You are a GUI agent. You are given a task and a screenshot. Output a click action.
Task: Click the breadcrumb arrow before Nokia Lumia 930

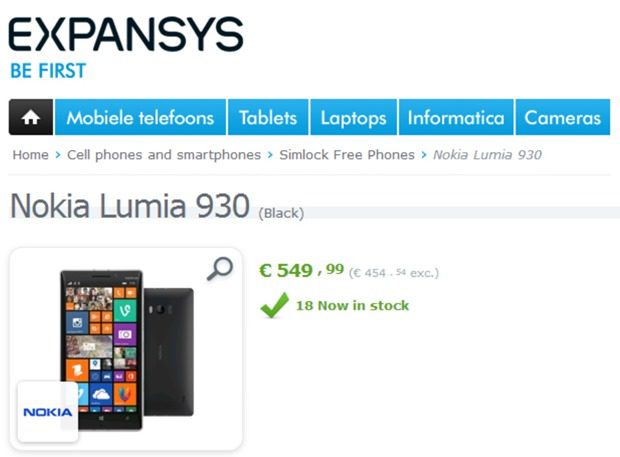coord(424,155)
